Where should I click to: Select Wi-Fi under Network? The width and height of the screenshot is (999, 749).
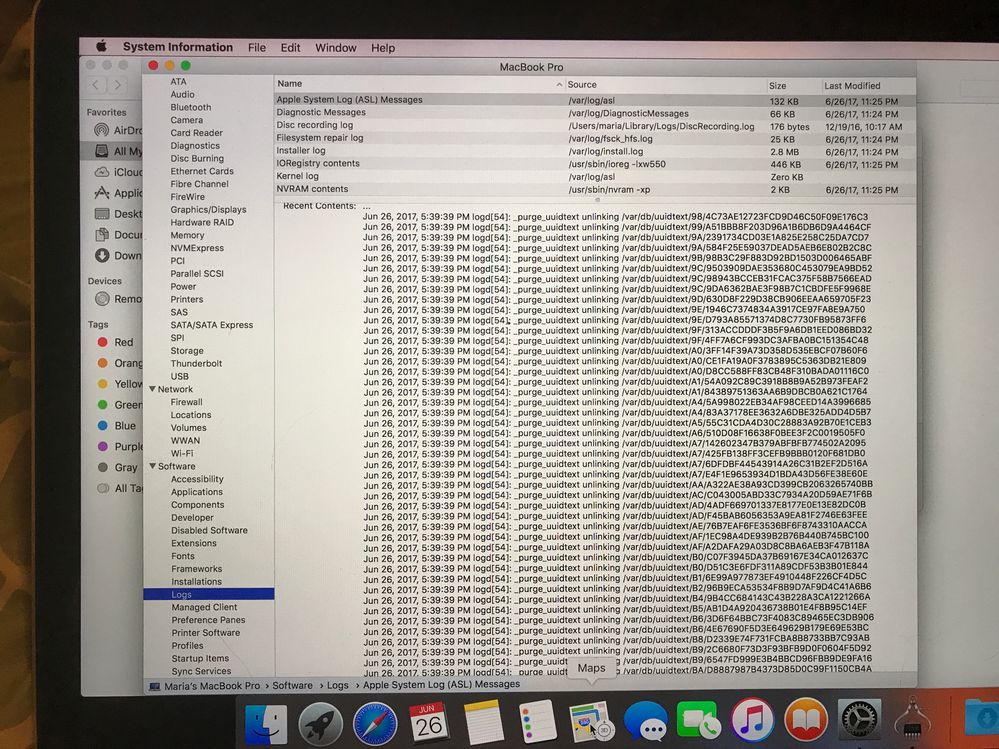(182, 453)
